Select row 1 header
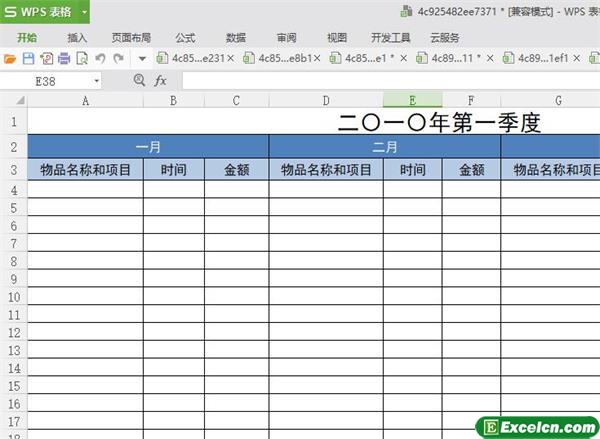Screen dimensions: 600x439 pos(14,122)
